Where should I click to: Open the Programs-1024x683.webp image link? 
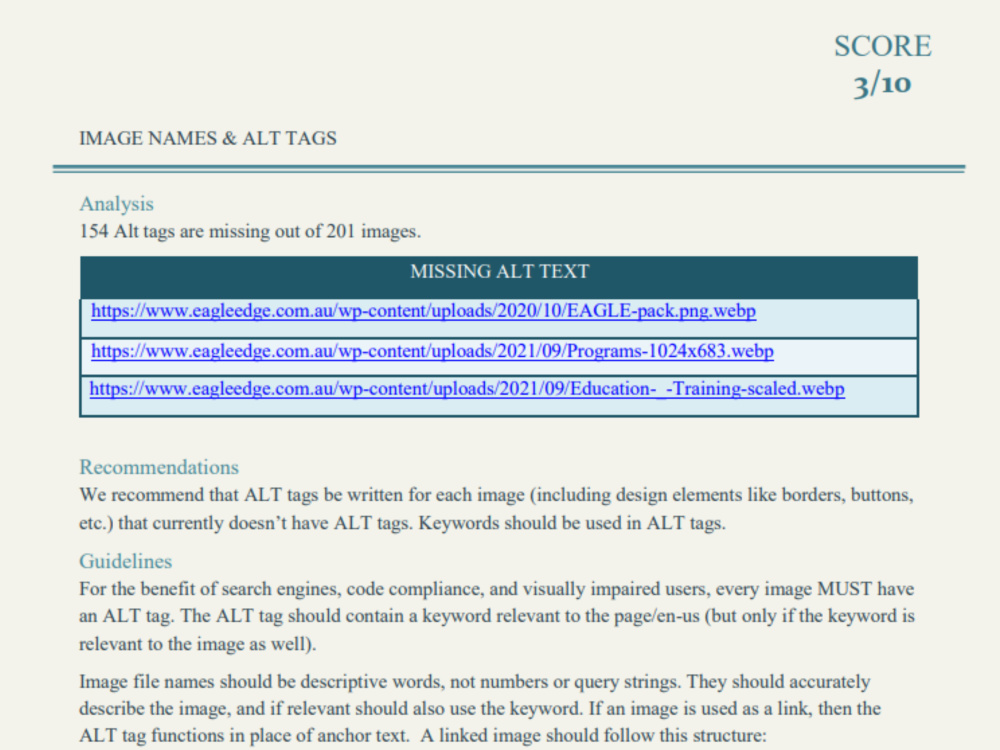click(x=432, y=351)
